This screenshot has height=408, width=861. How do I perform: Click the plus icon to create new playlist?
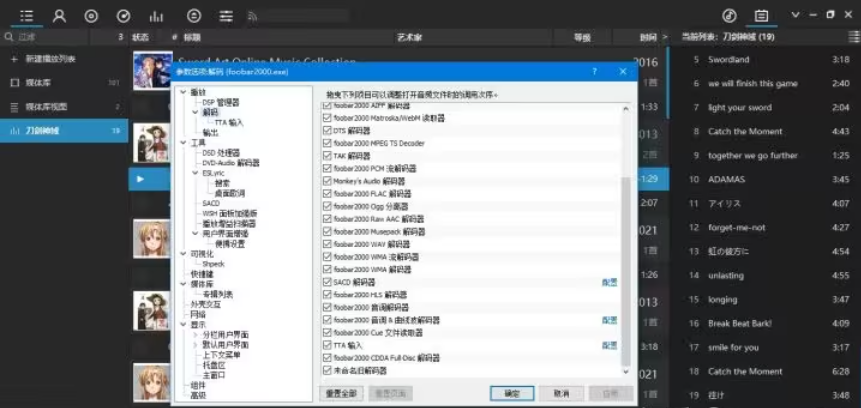pyautogui.click(x=14, y=59)
